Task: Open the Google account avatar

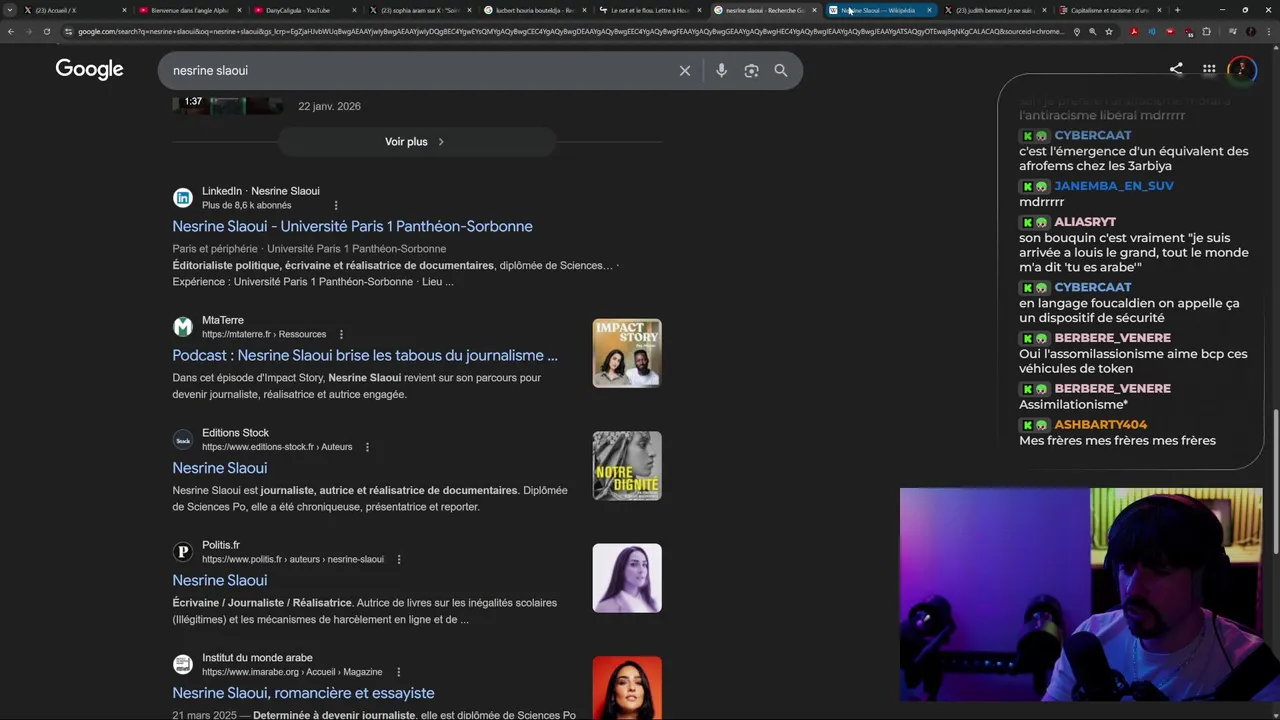Action: (x=1242, y=69)
